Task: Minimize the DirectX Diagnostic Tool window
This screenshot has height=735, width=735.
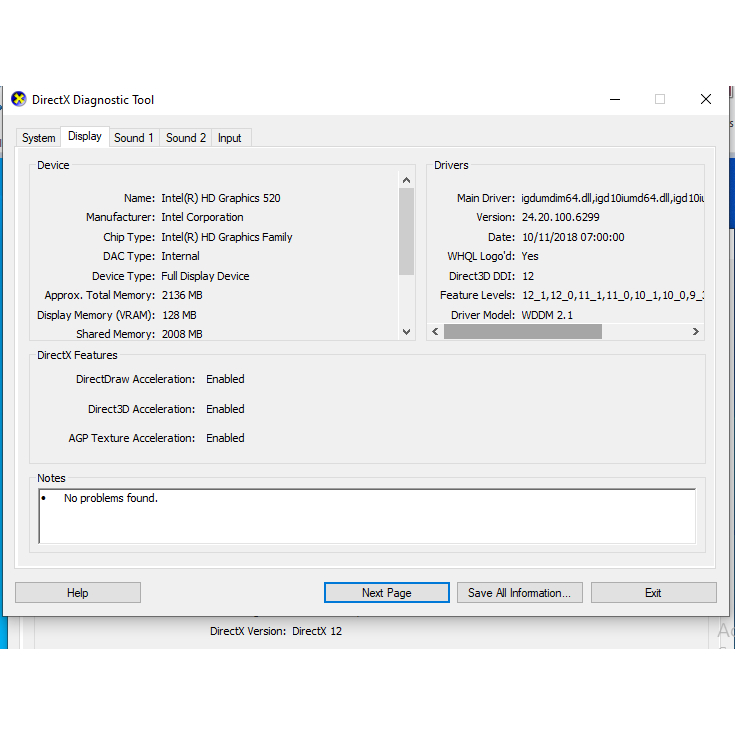Action: pos(613,99)
